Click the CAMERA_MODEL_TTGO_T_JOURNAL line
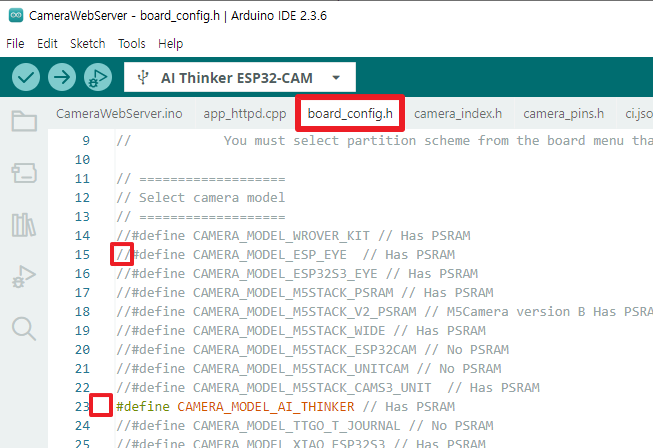The width and height of the screenshot is (653, 448). [x=305, y=426]
